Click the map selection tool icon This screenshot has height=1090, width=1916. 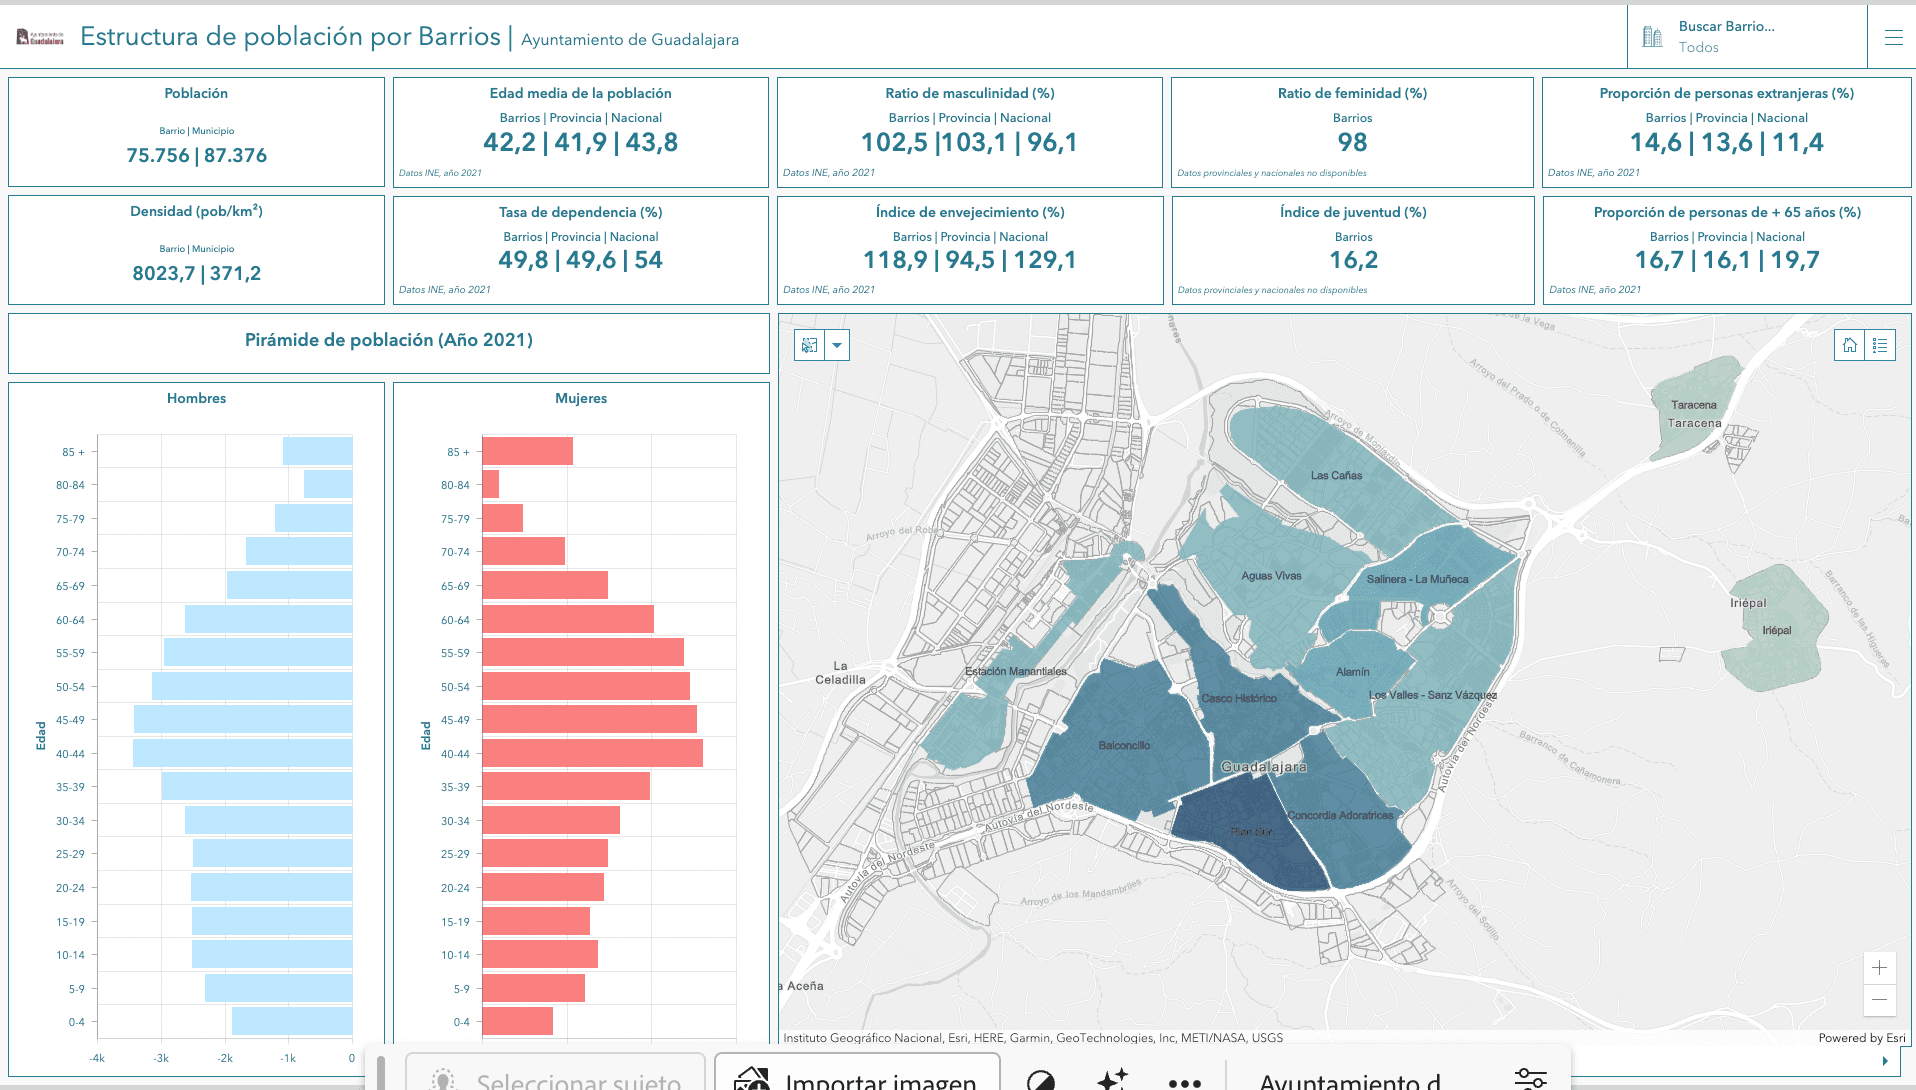pyautogui.click(x=809, y=345)
